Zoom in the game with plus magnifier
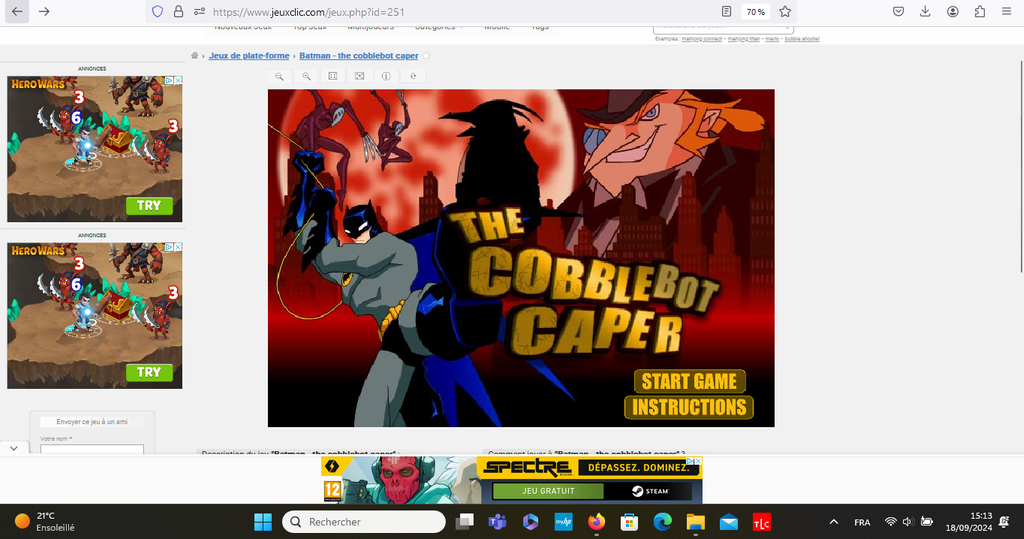 coord(306,76)
